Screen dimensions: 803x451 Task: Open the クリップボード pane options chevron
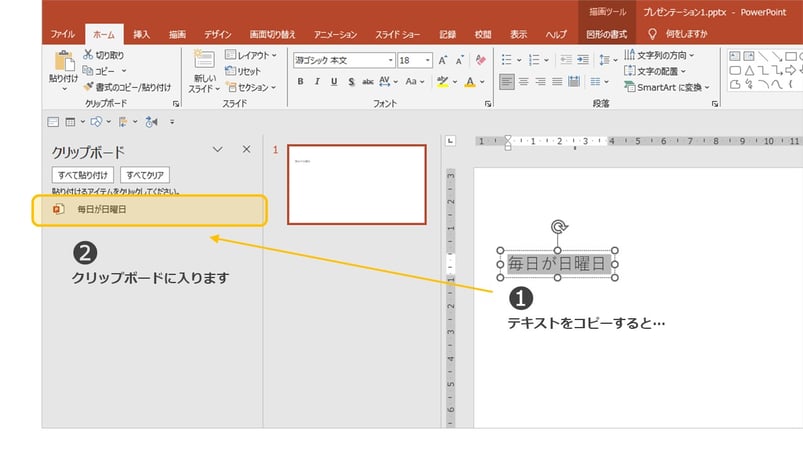coord(218,149)
